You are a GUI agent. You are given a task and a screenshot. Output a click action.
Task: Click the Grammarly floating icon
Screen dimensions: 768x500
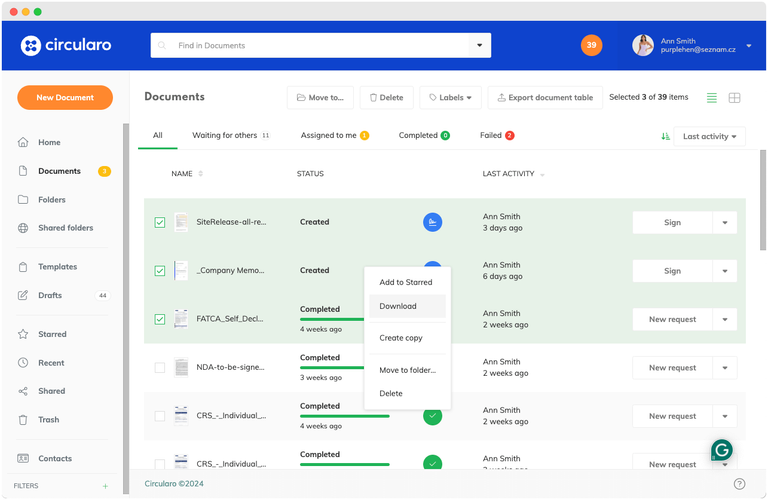click(721, 450)
